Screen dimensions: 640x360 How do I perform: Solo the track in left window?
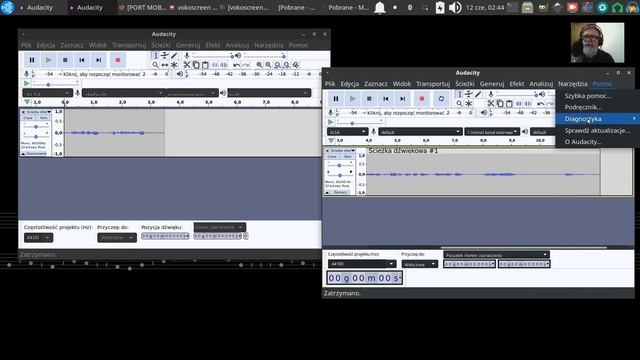(x=43, y=118)
